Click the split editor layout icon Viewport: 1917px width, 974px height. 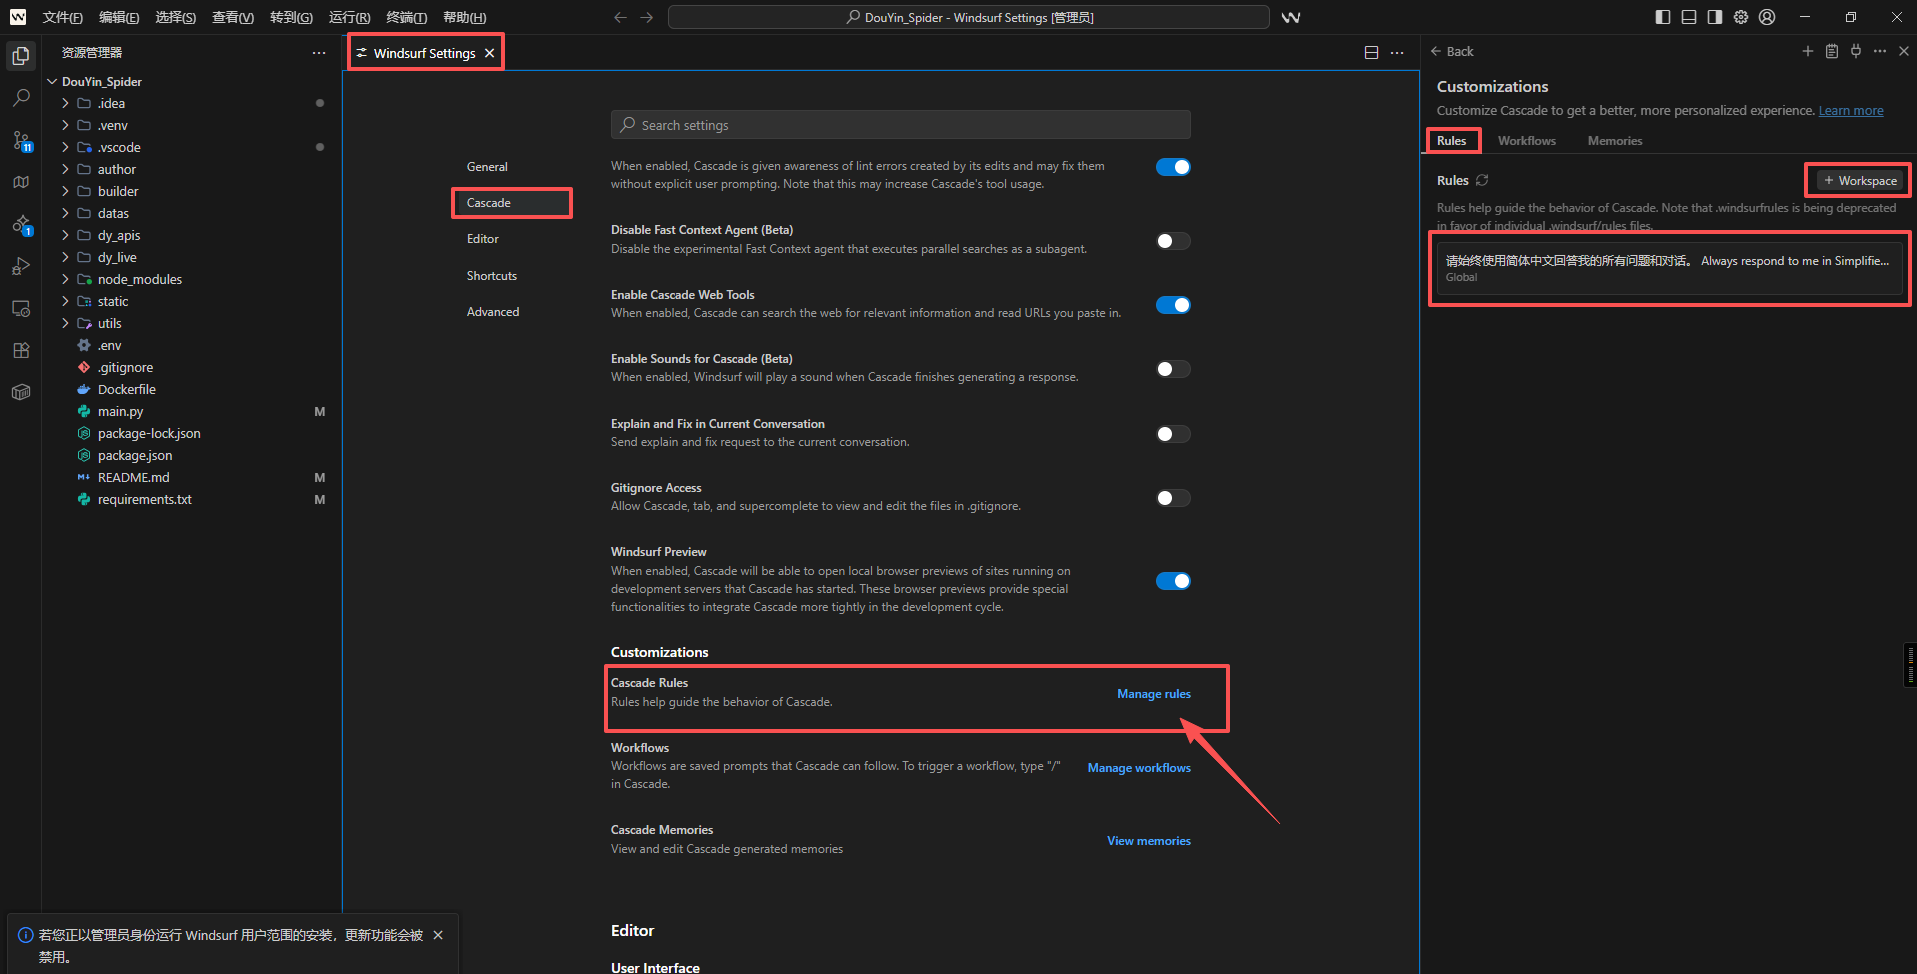click(x=1371, y=53)
